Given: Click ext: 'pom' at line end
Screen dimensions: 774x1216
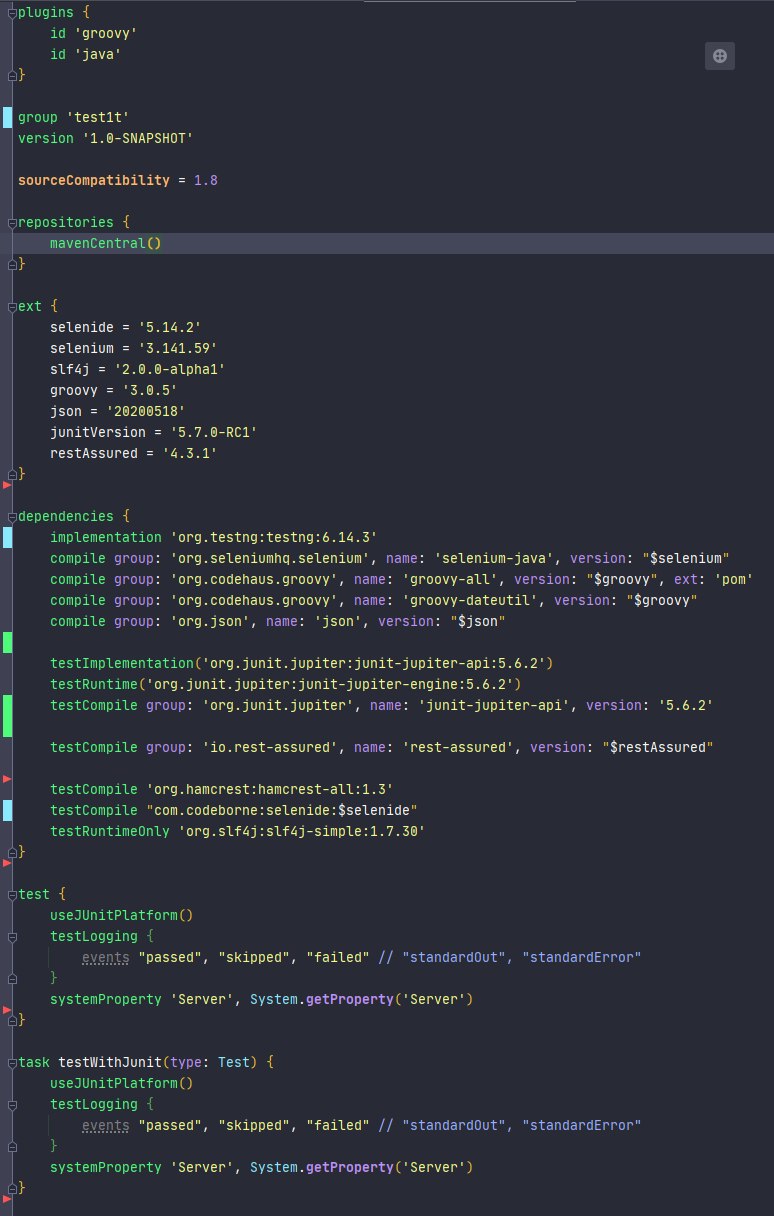Looking at the screenshot, I should tap(709, 579).
